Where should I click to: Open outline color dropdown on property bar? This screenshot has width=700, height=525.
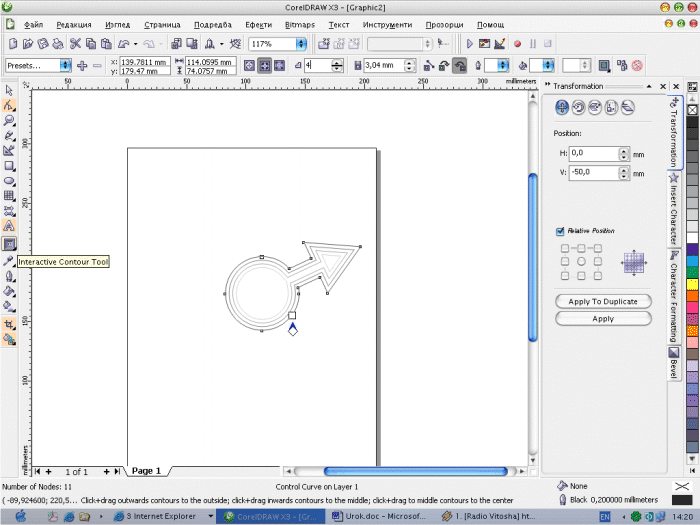(503, 66)
